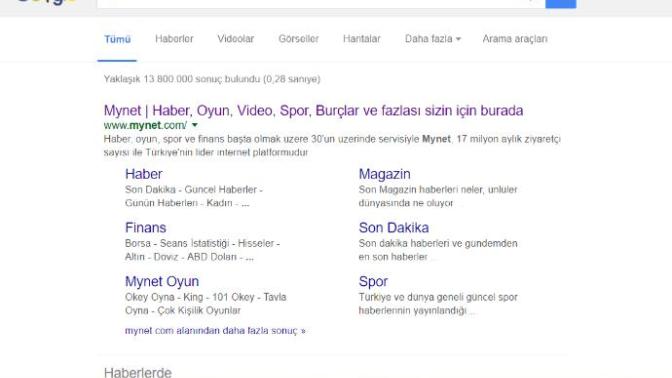Click the www.mynet.com URL
The width and height of the screenshot is (672, 378).
tap(145, 125)
